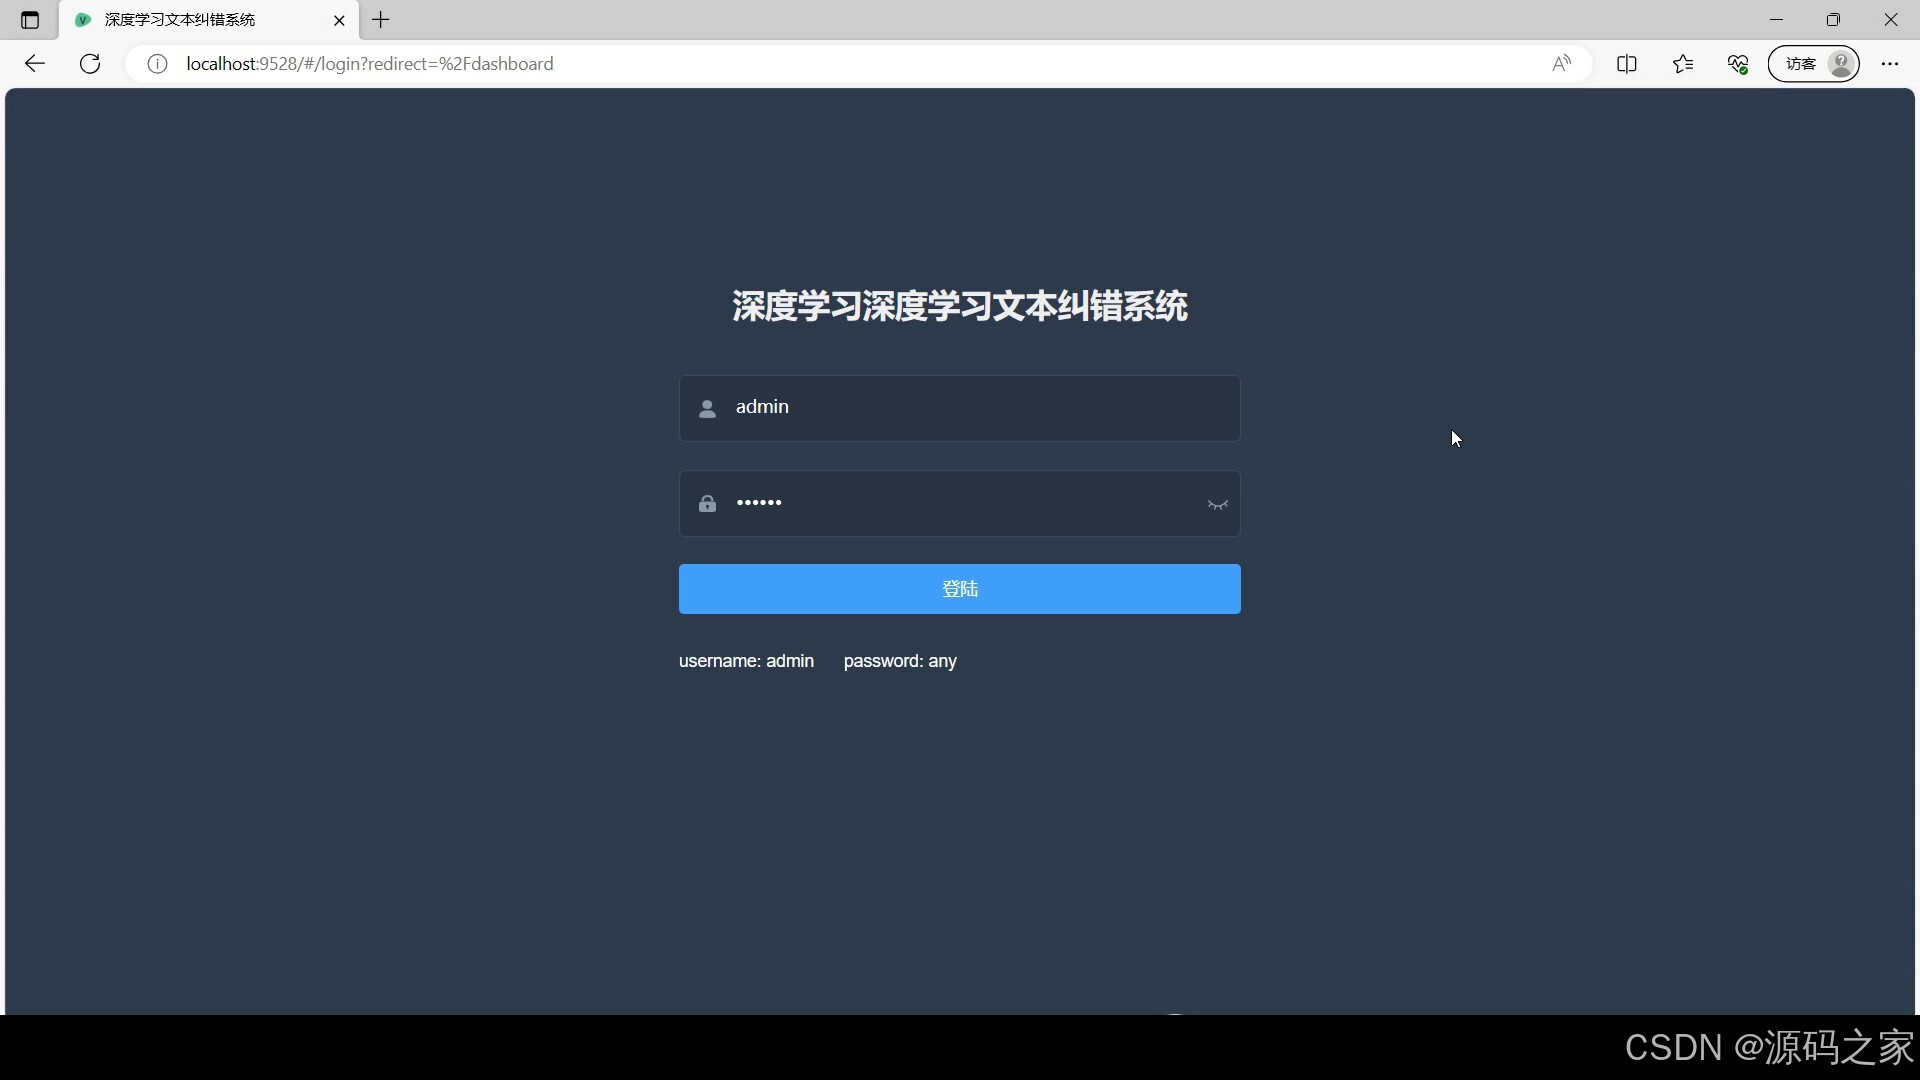Click the new tab plus icon
Viewport: 1920px width, 1080px height.
(x=381, y=20)
